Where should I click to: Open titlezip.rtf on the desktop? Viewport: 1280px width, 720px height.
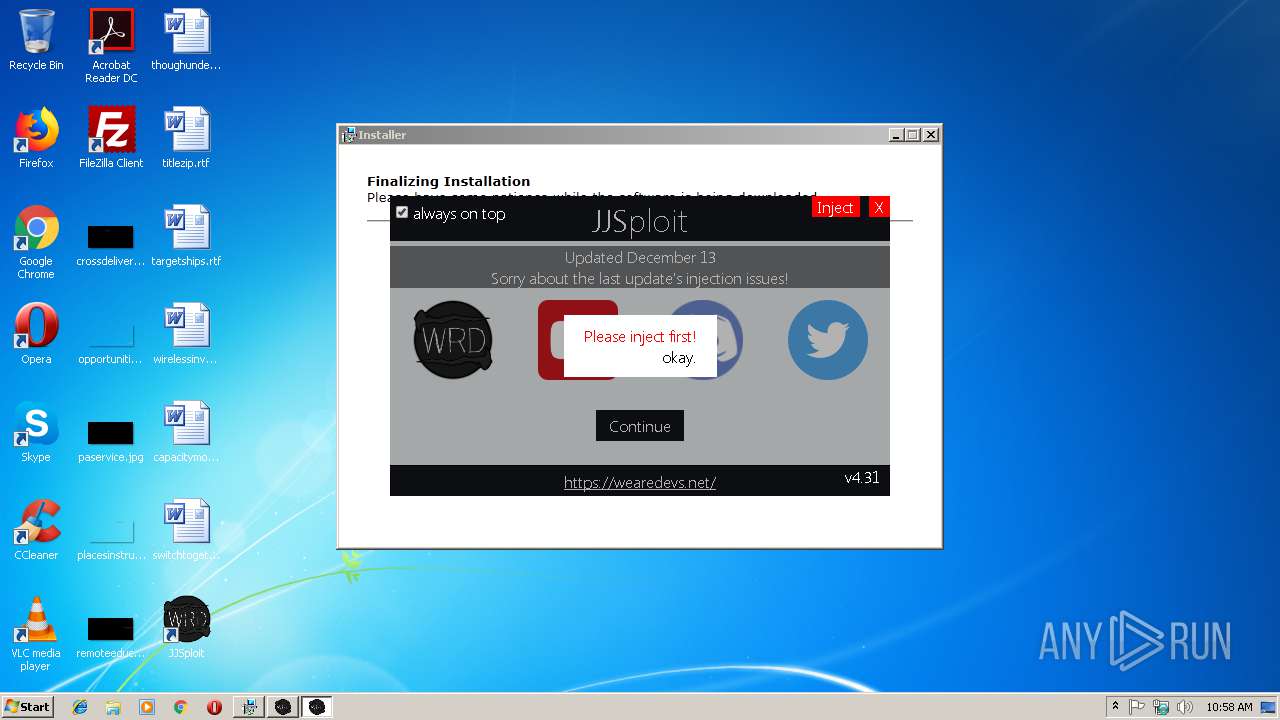tap(186, 139)
